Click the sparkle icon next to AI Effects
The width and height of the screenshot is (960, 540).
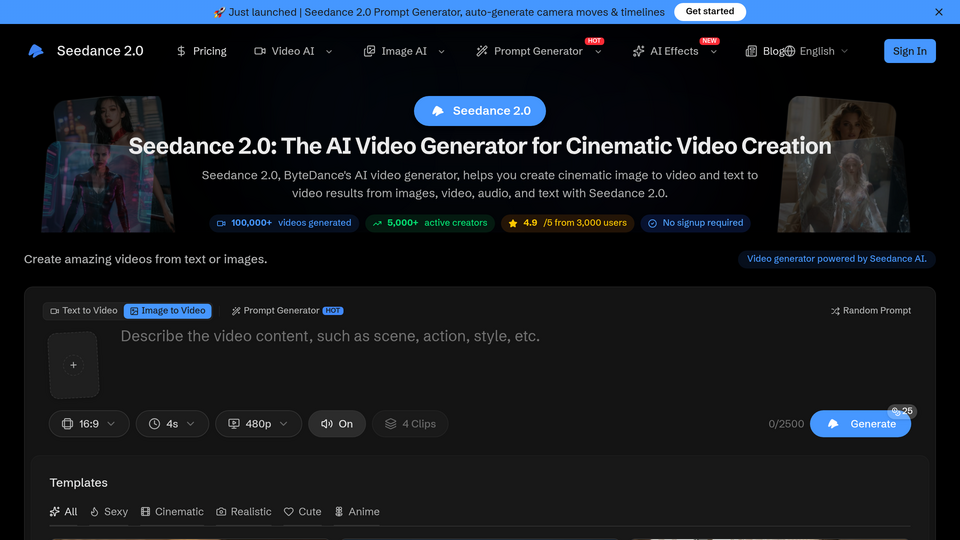638,51
